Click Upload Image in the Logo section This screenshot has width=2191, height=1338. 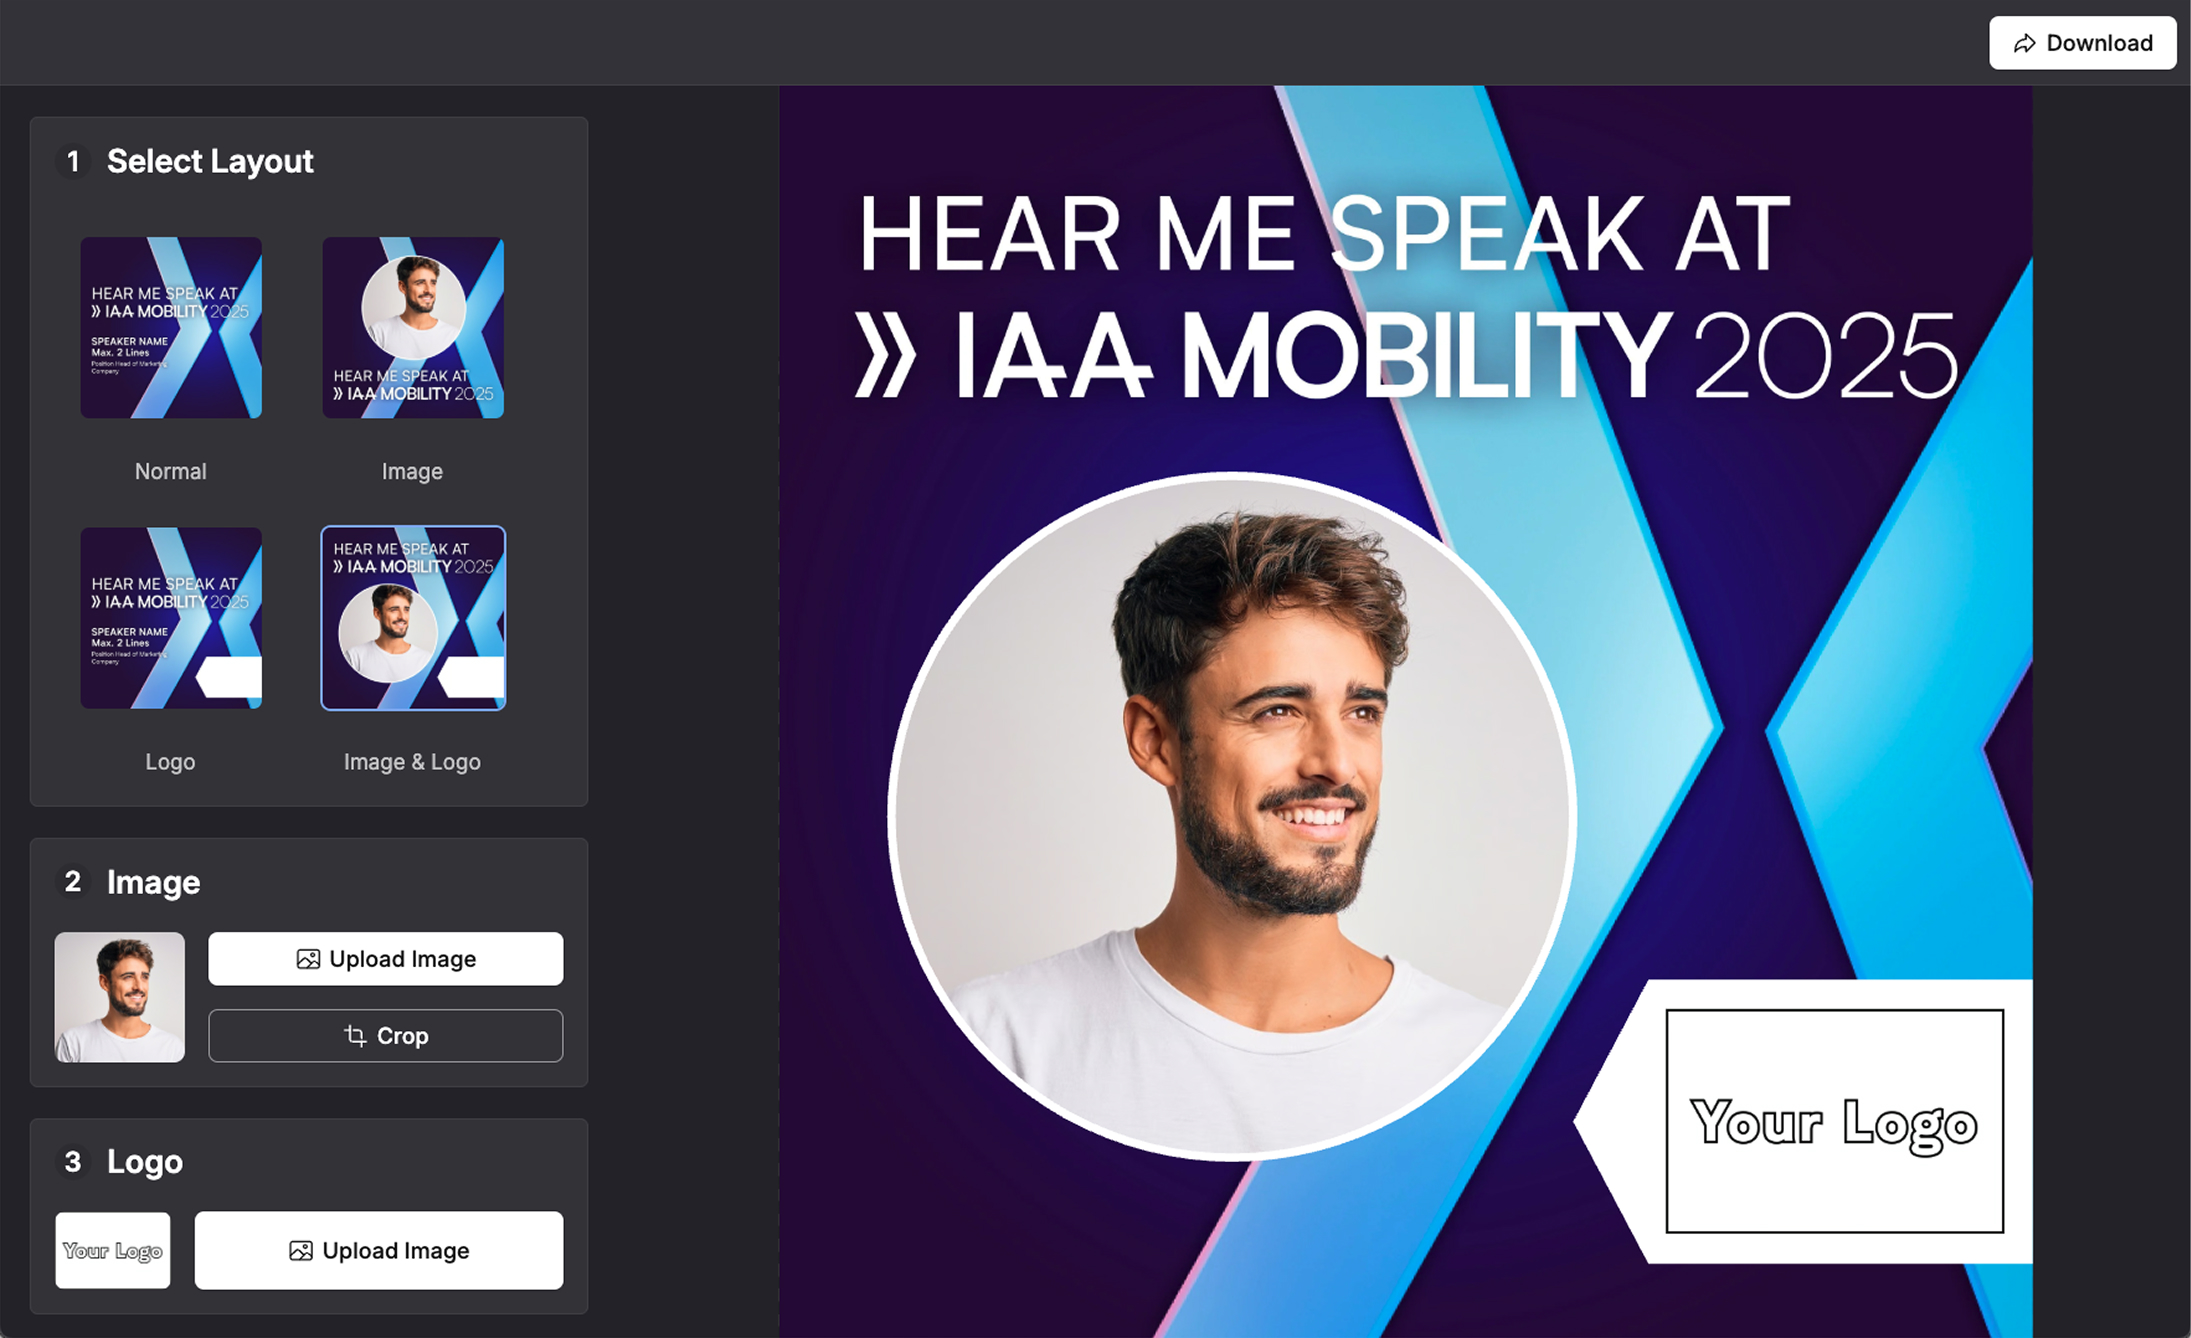point(379,1251)
